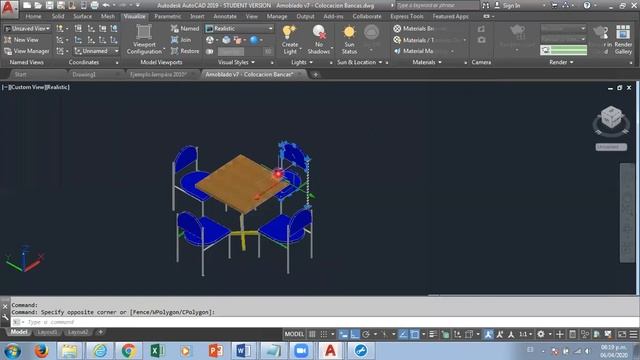The width and height of the screenshot is (640, 360).
Task: Click the Open file icon in Quick Access
Action: (x=38, y=5)
